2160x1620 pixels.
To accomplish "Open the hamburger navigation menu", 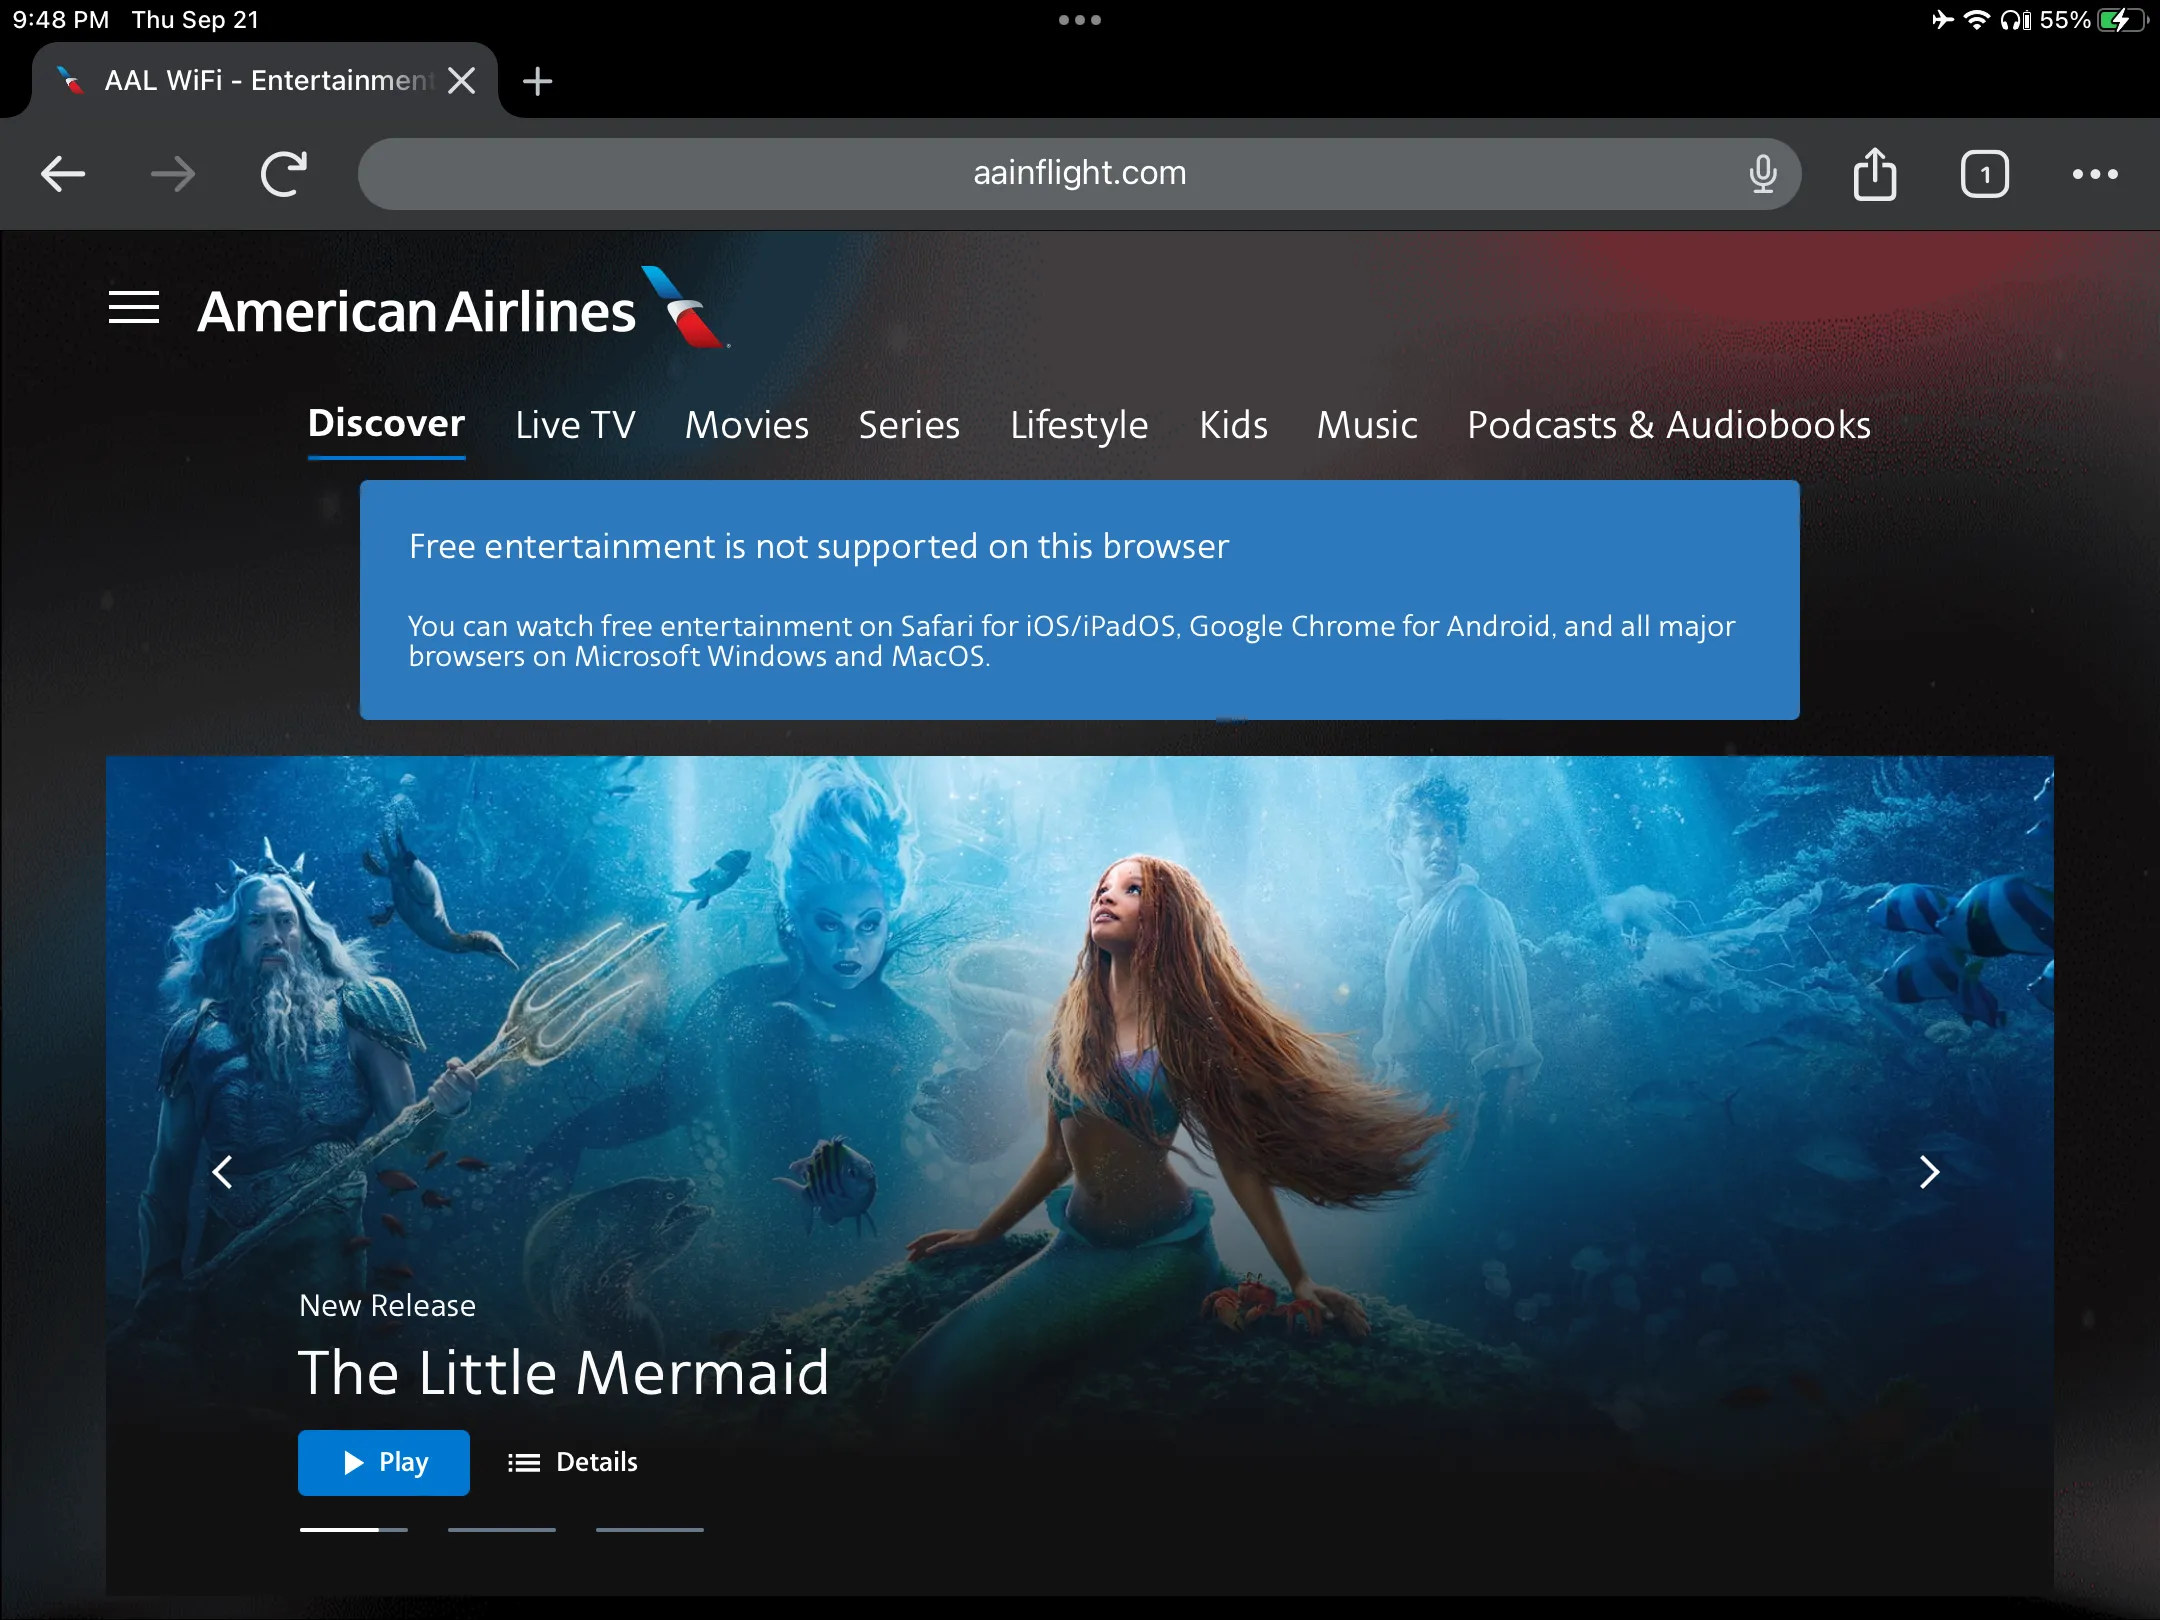I will coord(134,308).
